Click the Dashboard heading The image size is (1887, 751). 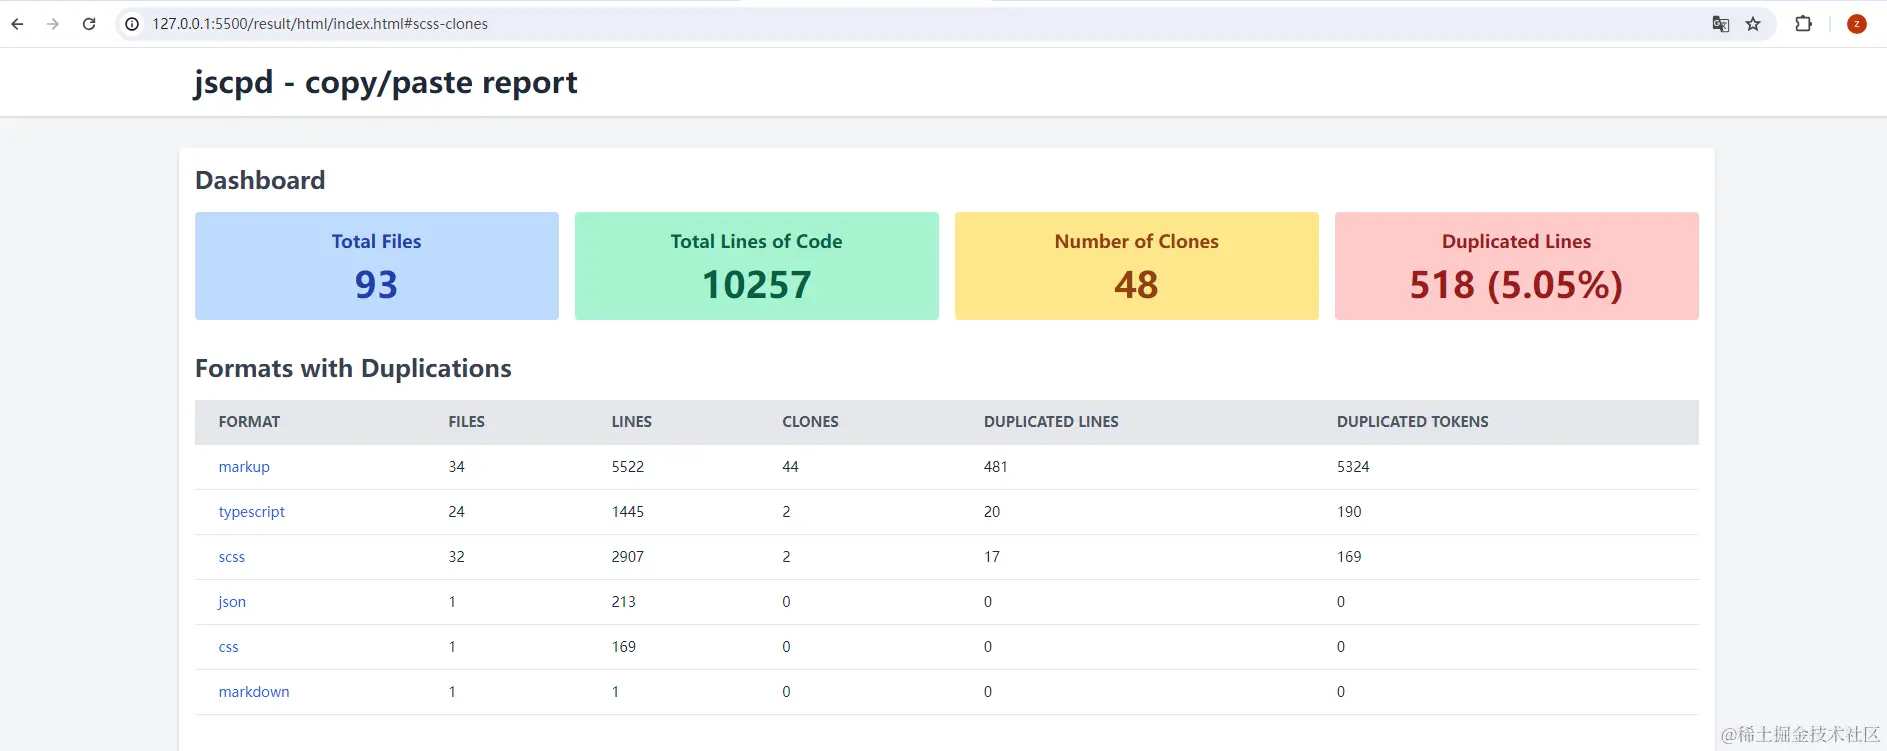click(x=260, y=180)
